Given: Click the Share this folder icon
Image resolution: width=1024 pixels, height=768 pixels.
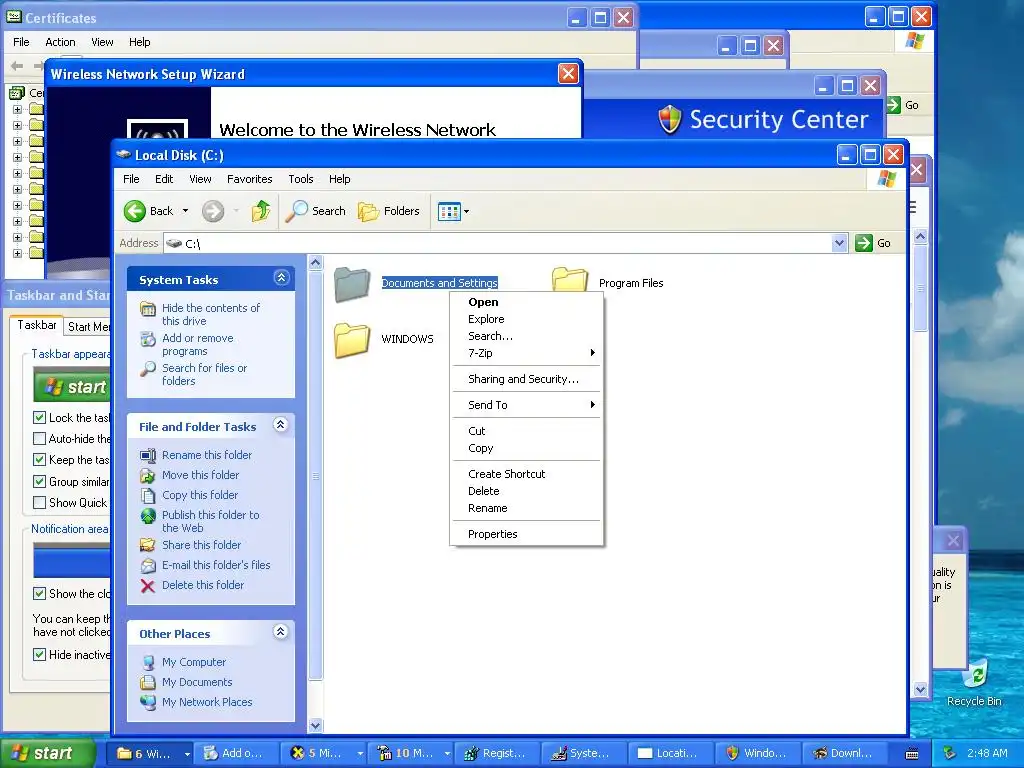Looking at the screenshot, I should click(148, 545).
